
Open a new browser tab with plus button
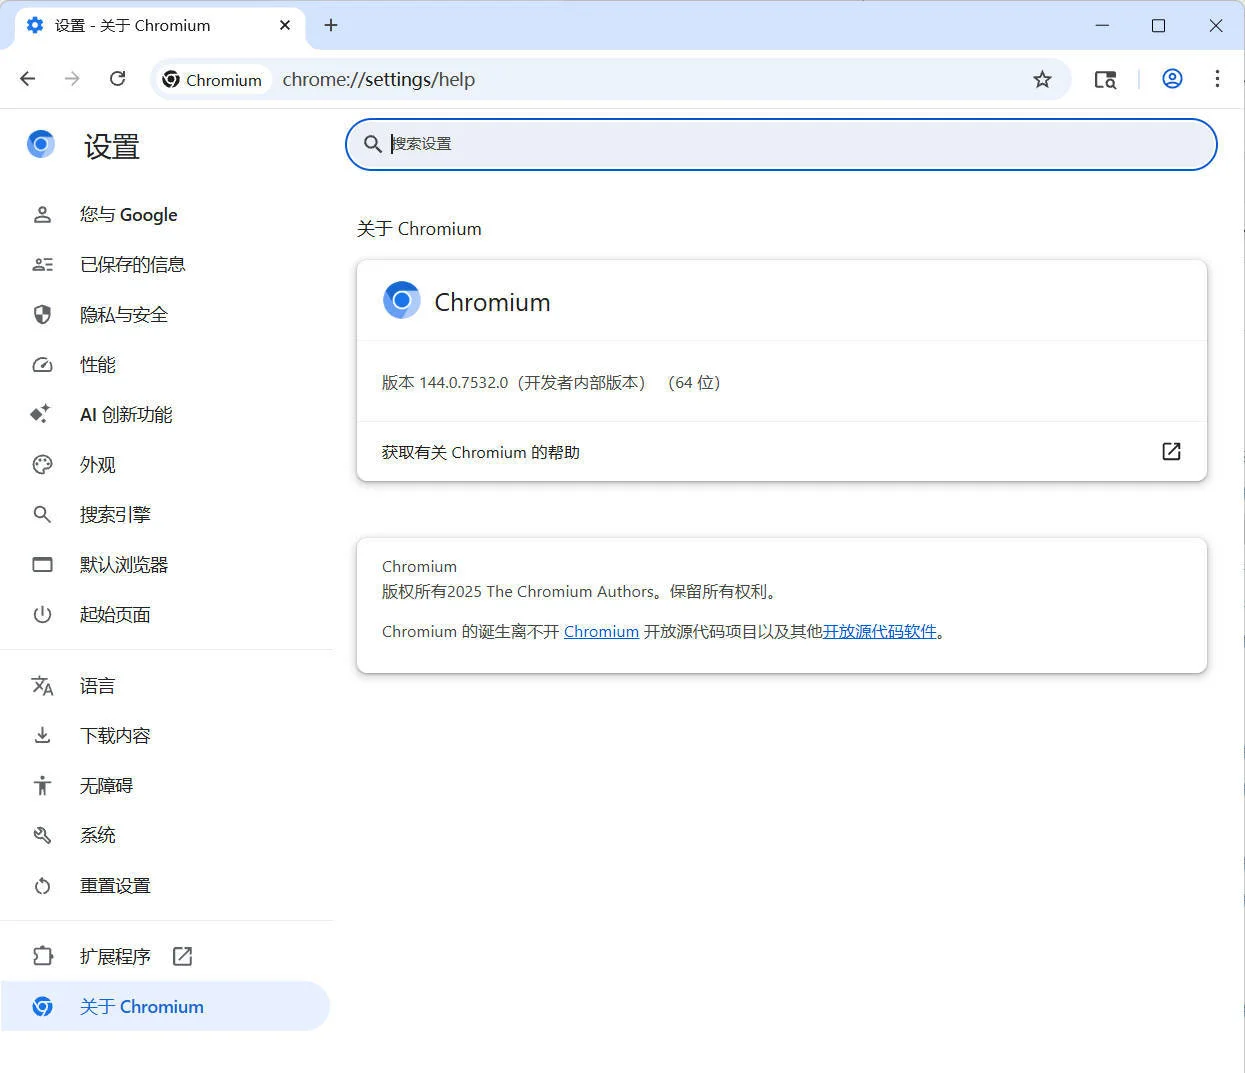tap(331, 25)
